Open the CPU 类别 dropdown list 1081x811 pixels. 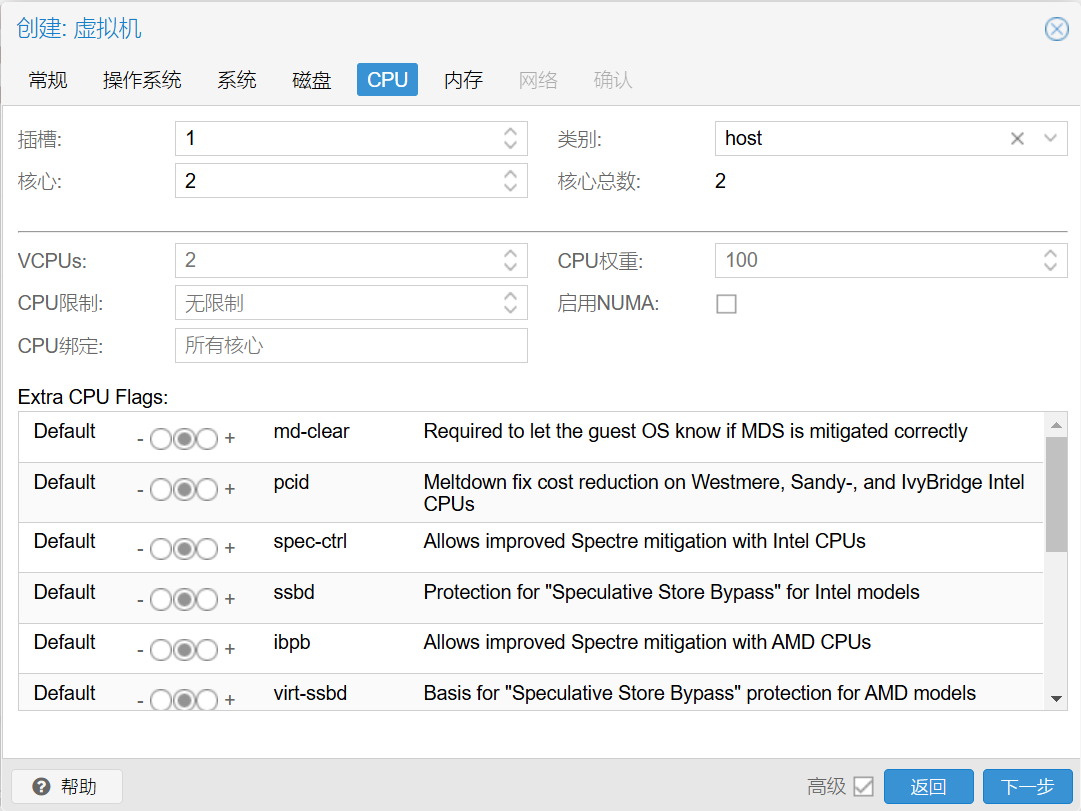point(1050,139)
